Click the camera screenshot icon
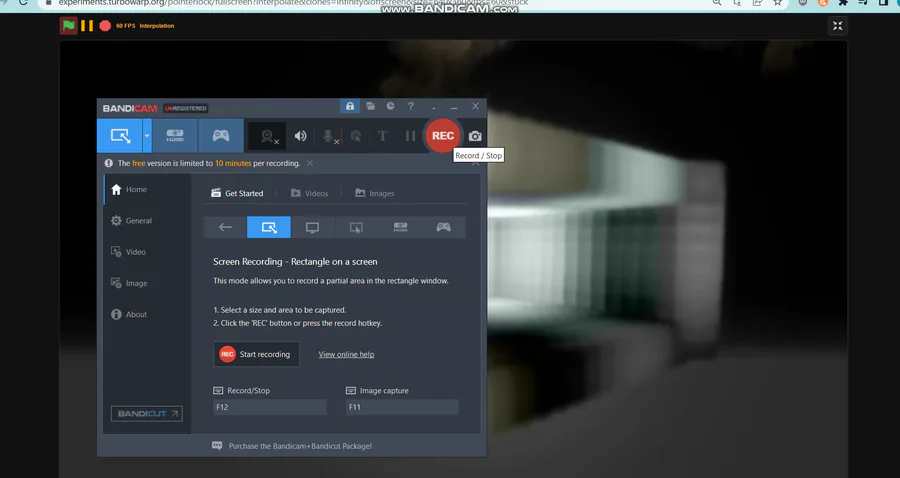Screen dimensions: 900x478 [x=475, y=136]
